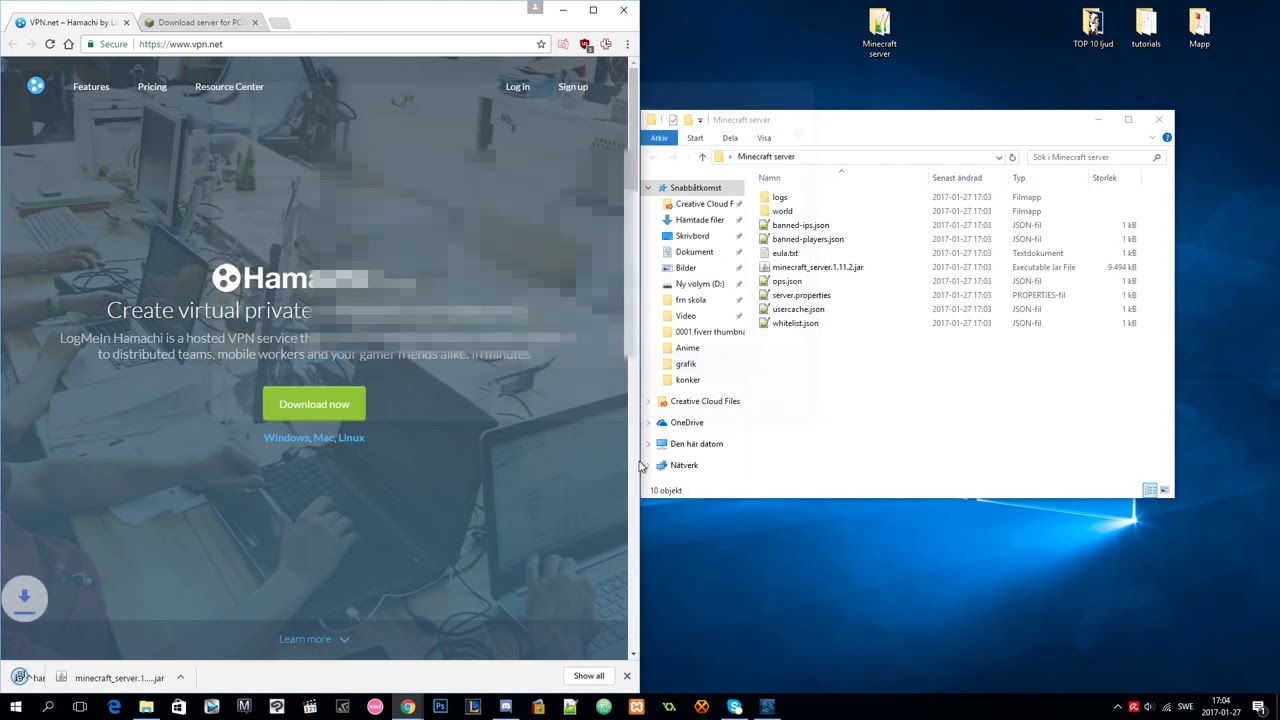Open the Resource Center link
The height and width of the screenshot is (720, 1280).
point(229,87)
